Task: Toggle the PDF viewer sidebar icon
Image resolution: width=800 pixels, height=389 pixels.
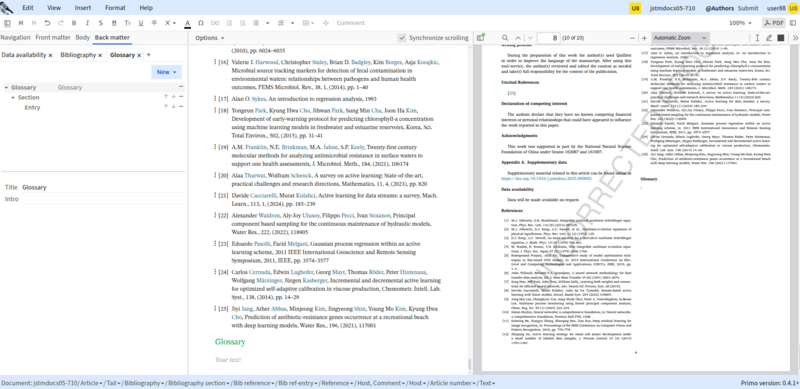Action: click(480, 38)
